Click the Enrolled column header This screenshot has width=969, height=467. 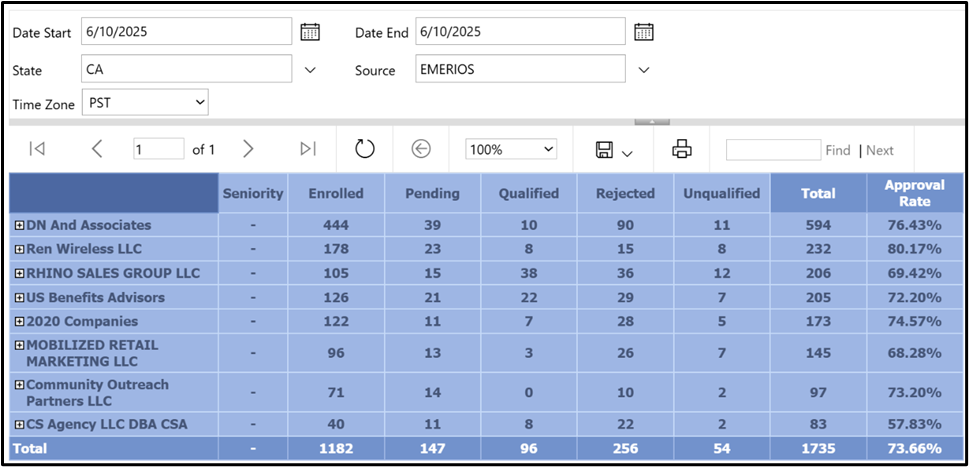click(x=336, y=193)
